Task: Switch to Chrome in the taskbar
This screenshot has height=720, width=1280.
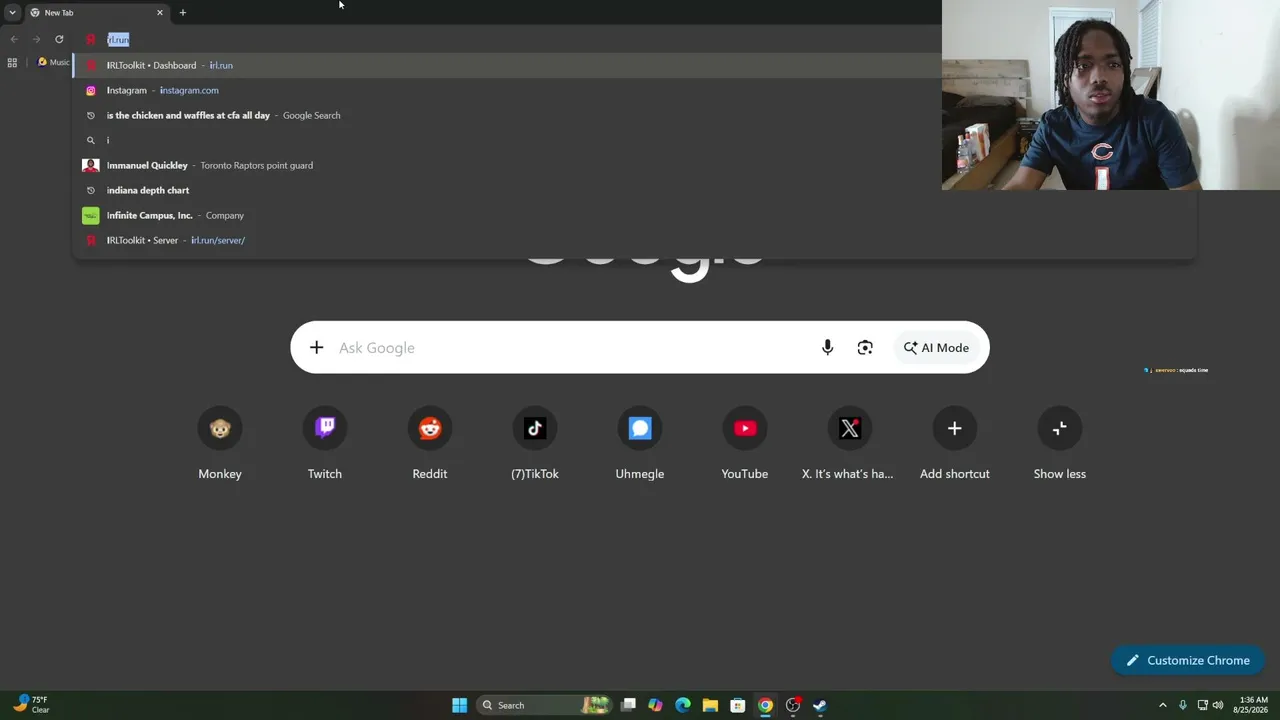Action: tap(765, 705)
